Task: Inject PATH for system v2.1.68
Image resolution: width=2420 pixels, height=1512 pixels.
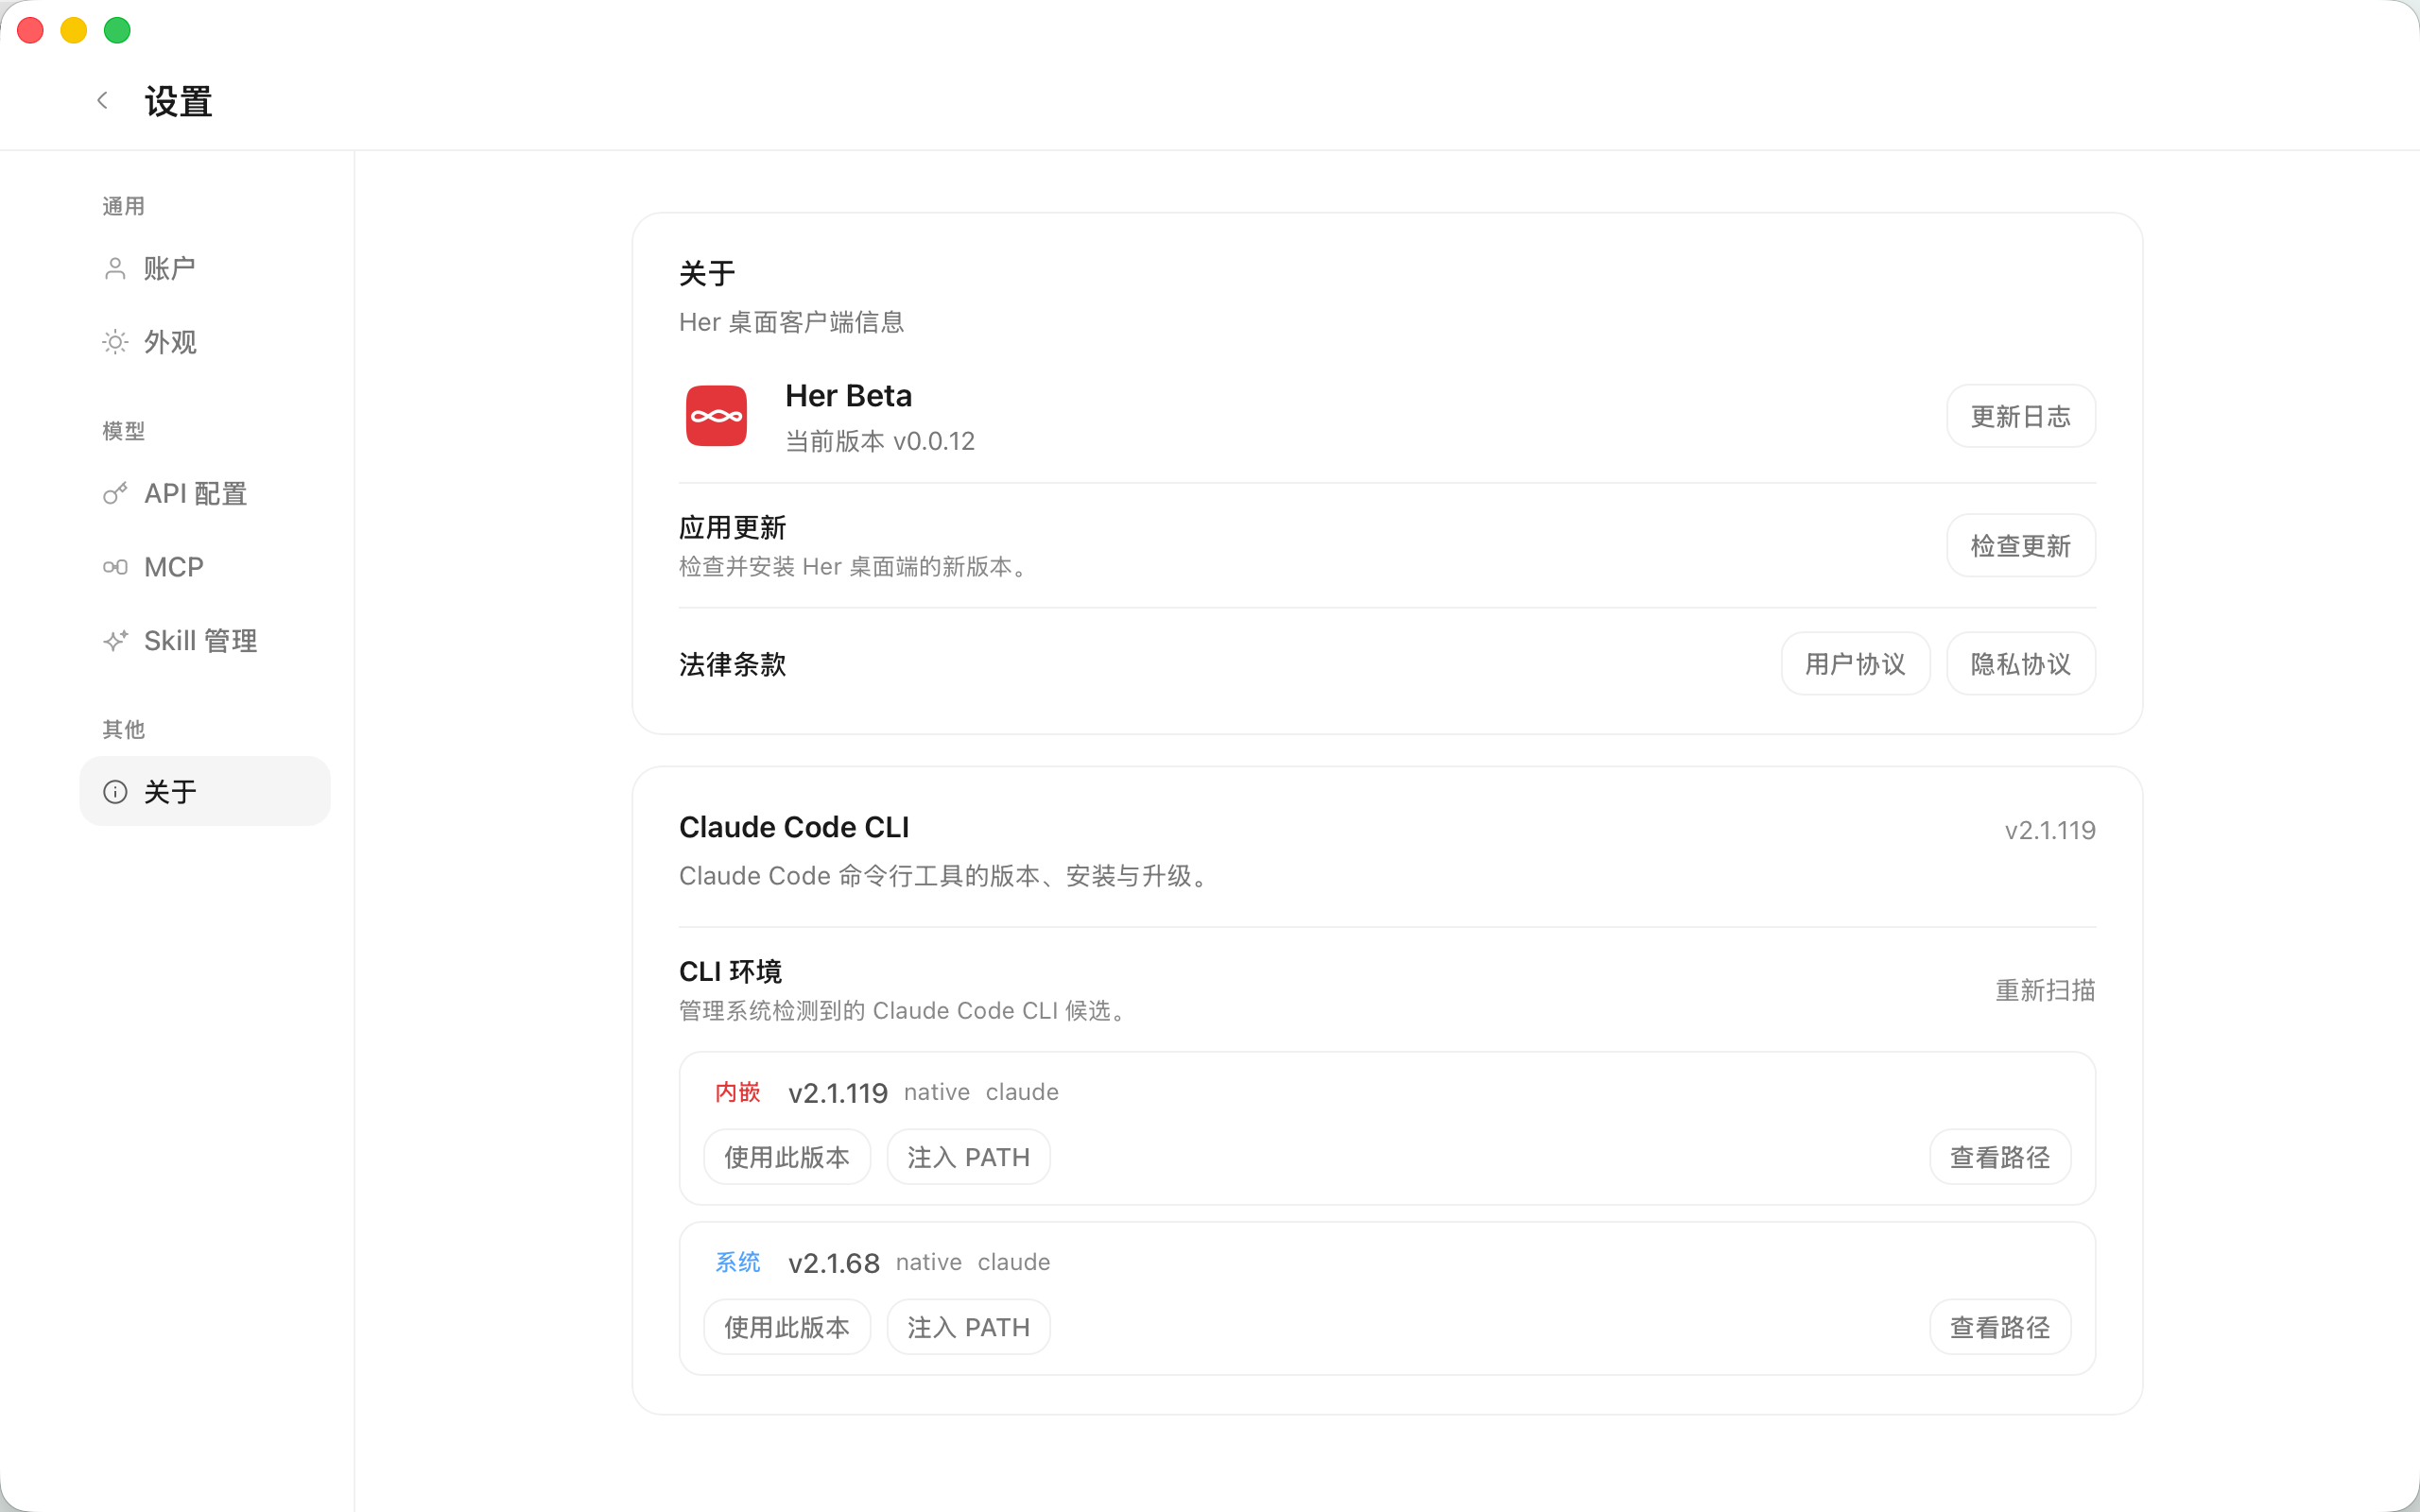Action: click(x=968, y=1327)
